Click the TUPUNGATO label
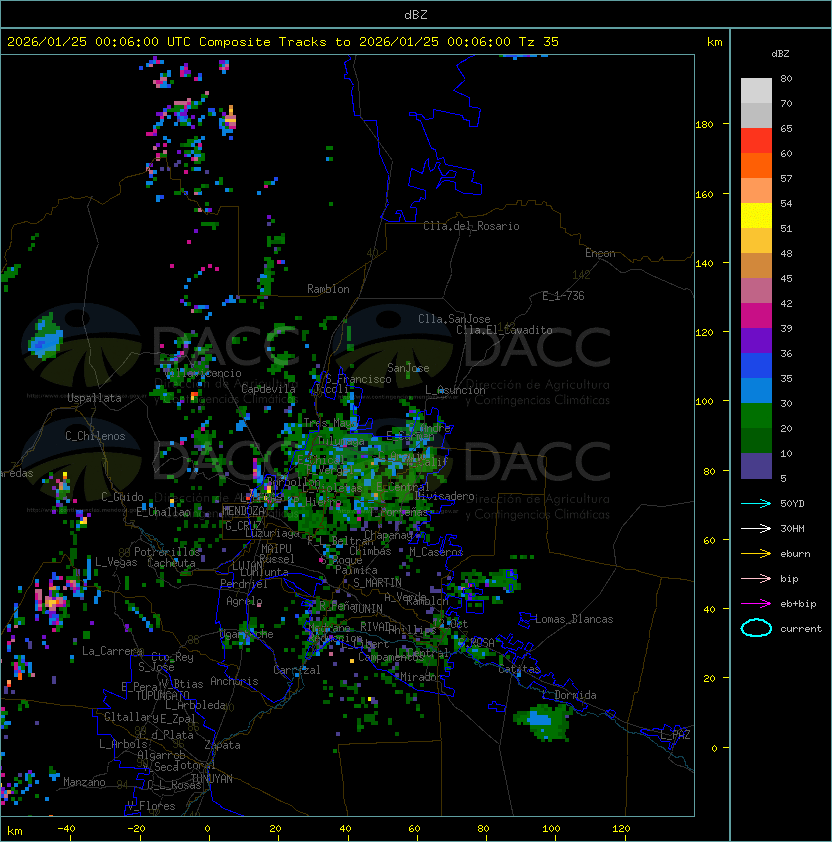Screen dimensions: 832x842 (162, 695)
